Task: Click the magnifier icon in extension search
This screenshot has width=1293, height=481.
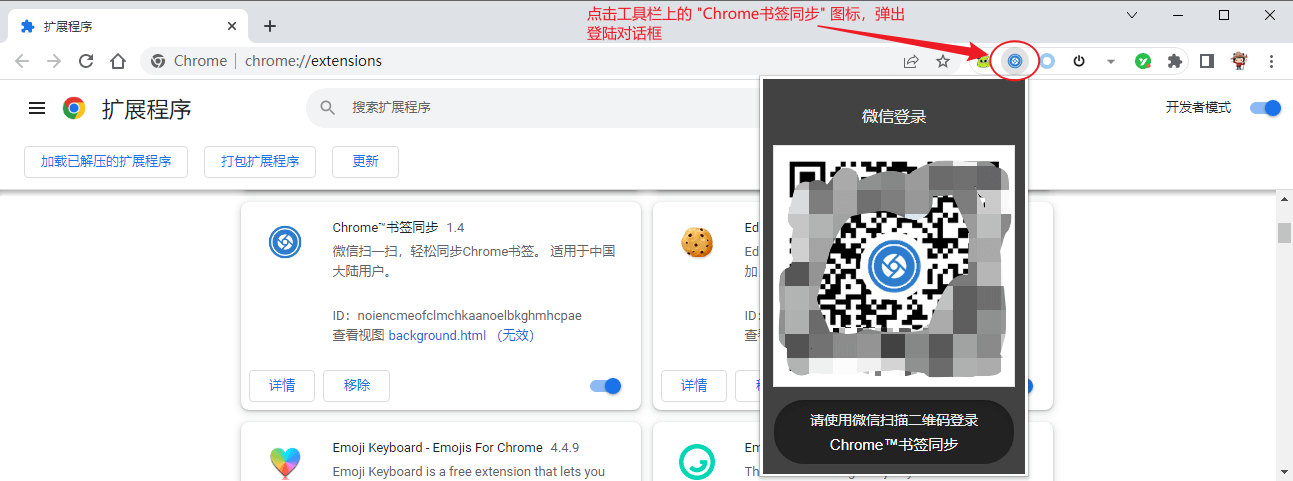Action: pos(327,107)
